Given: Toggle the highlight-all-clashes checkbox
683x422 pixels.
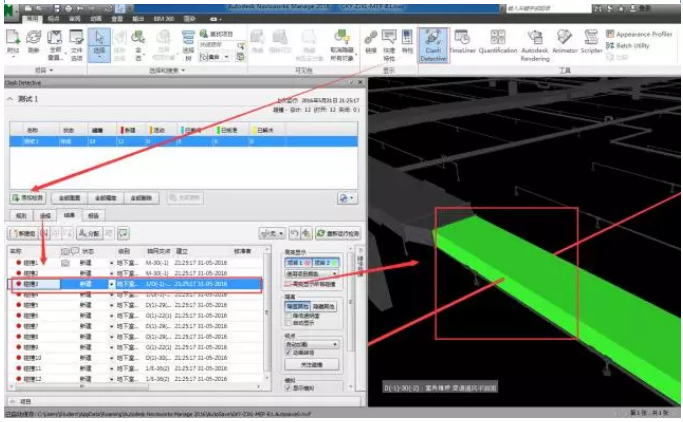Looking at the screenshot, I should 288,284.
